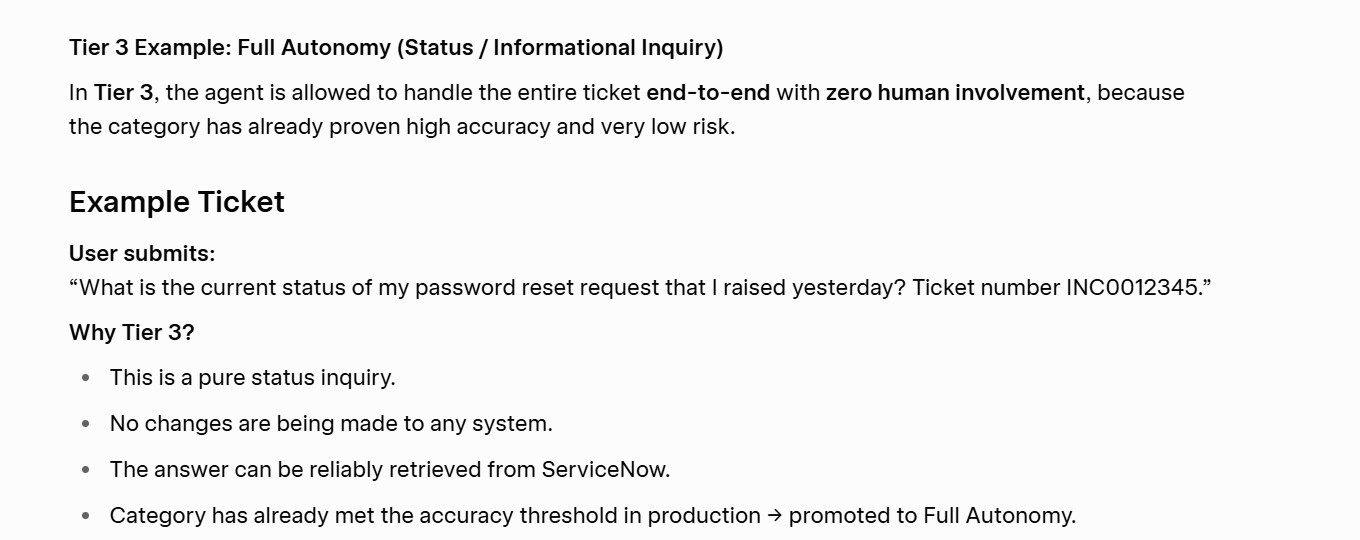
Task: Click bullet This is a pure status inquiry
Action: click(253, 378)
